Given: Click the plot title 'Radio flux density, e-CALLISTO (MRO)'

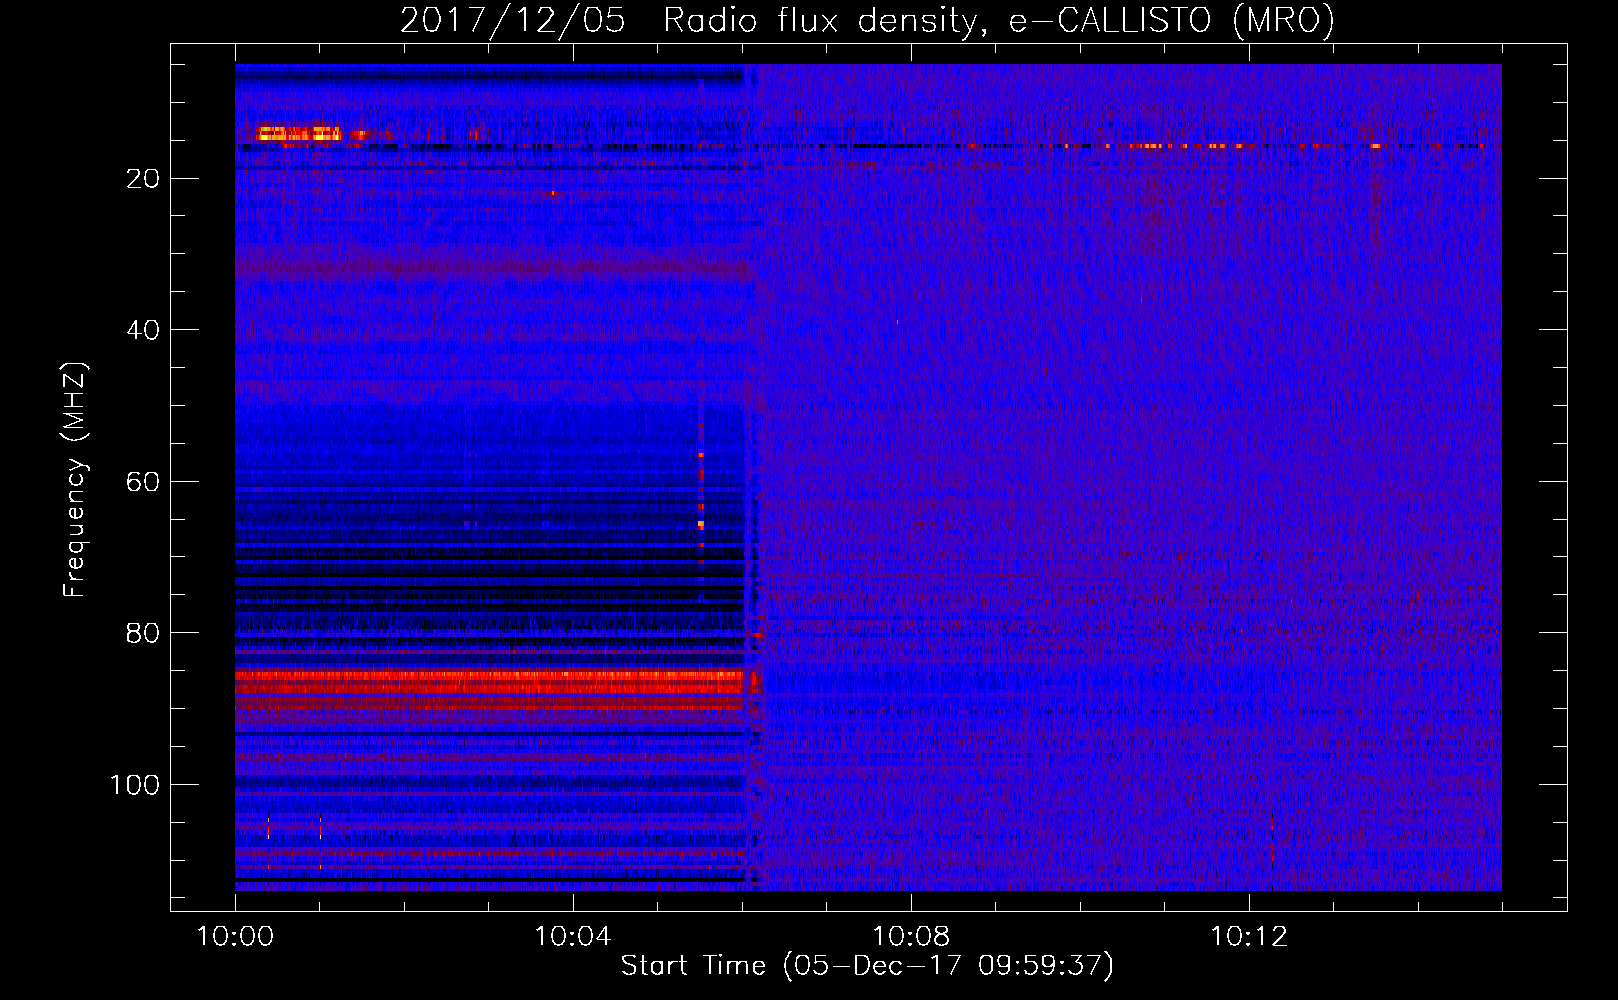Looking at the screenshot, I should pos(999,20).
